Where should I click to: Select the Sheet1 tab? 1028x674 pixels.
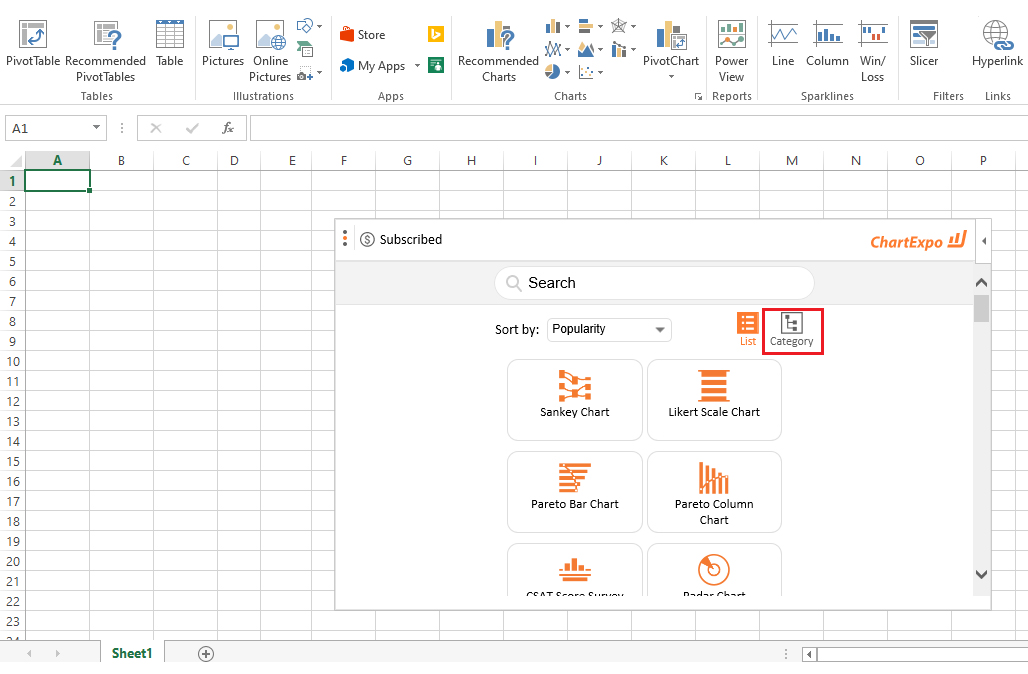click(132, 653)
